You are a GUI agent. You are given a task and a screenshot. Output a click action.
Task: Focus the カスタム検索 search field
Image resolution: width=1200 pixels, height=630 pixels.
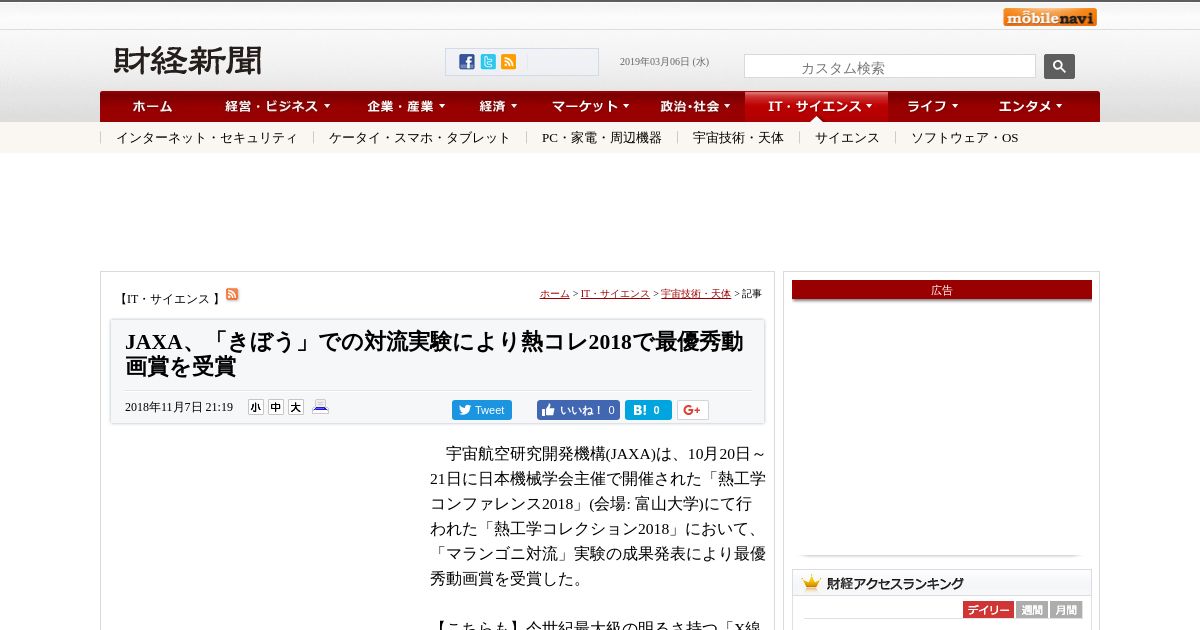coord(890,66)
